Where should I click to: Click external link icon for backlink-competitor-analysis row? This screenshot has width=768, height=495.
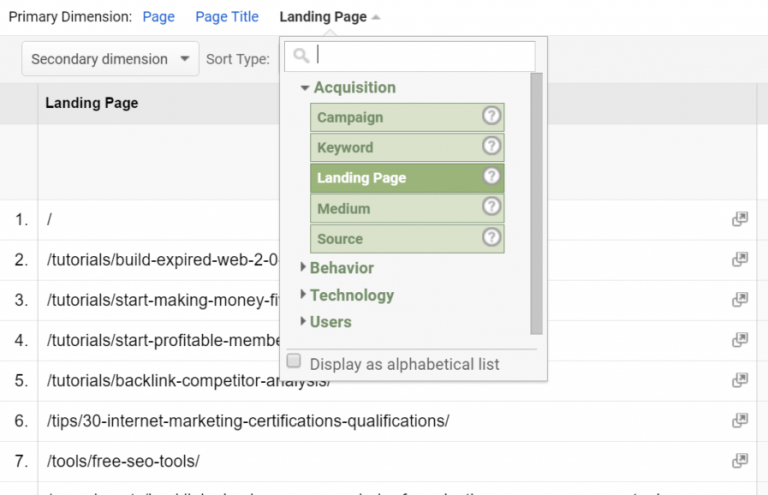[x=740, y=380]
